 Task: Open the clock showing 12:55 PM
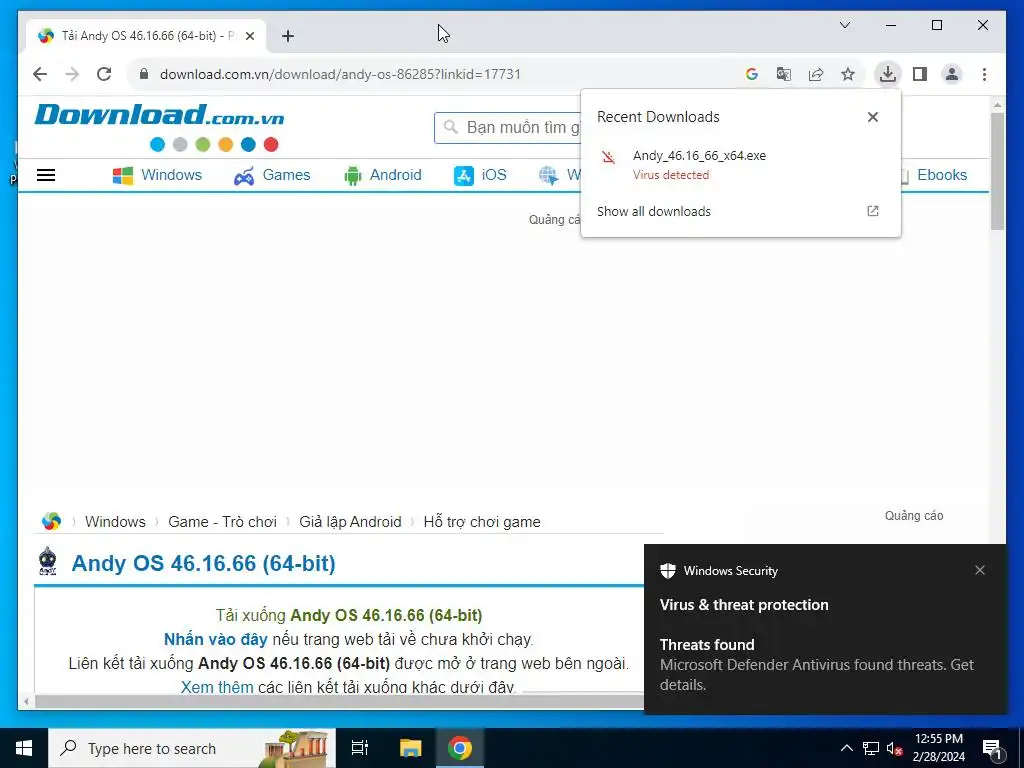[x=938, y=748]
